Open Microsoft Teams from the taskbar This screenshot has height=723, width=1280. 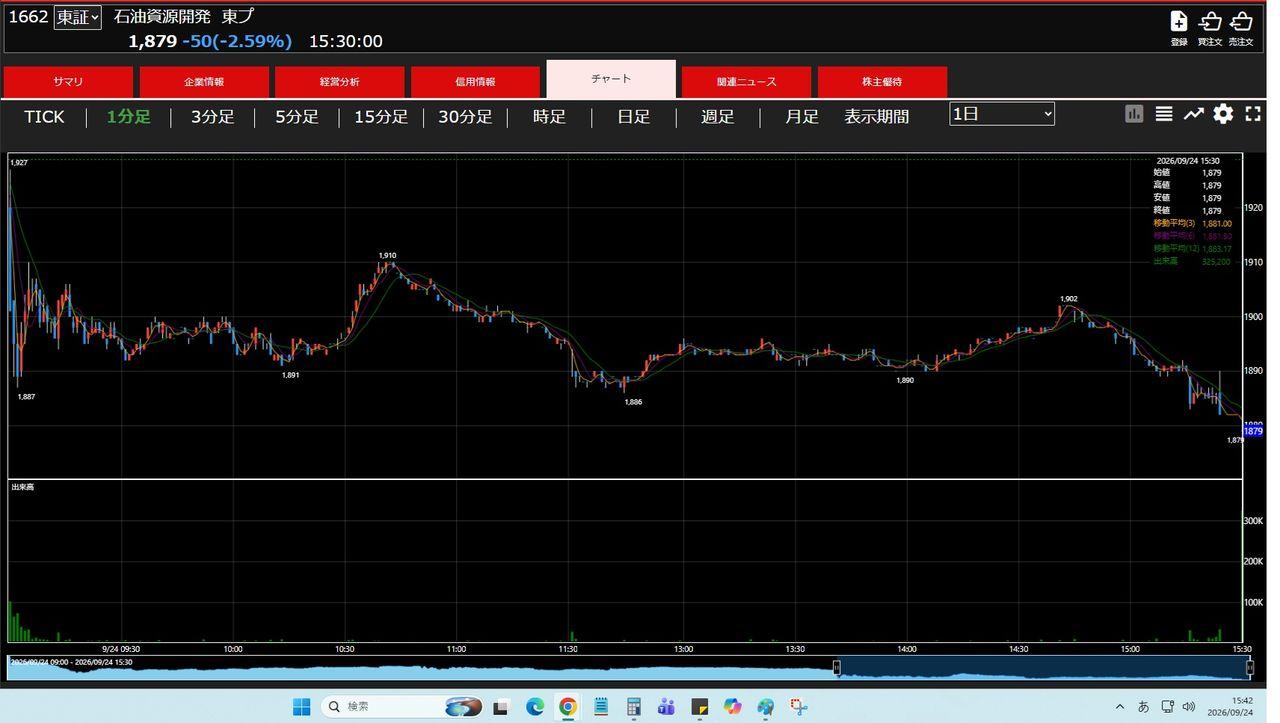[x=666, y=707]
